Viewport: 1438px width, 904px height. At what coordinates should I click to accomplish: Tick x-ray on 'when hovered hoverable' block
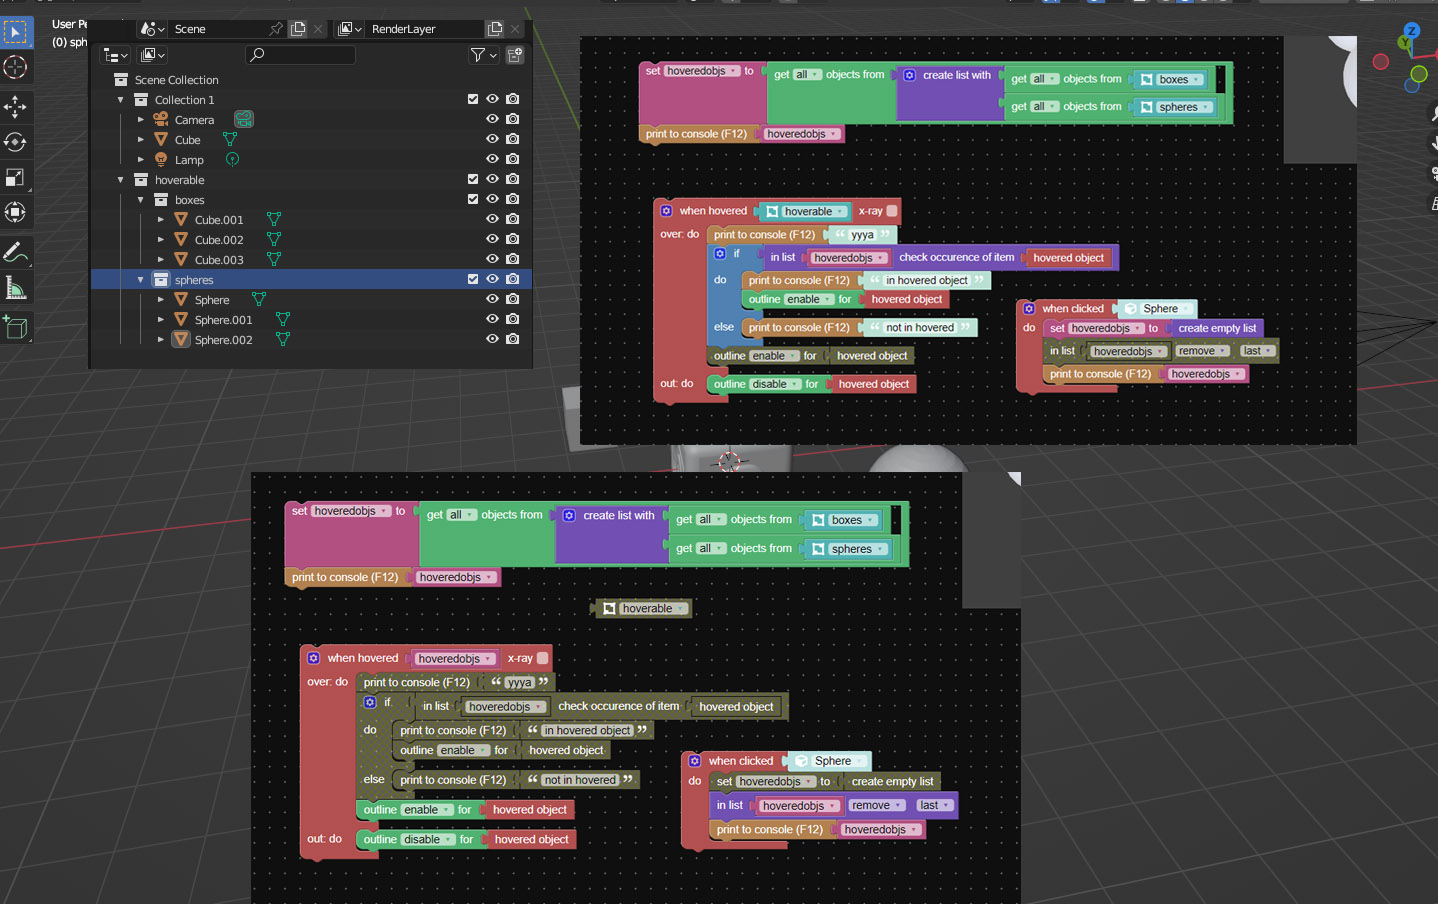[892, 211]
